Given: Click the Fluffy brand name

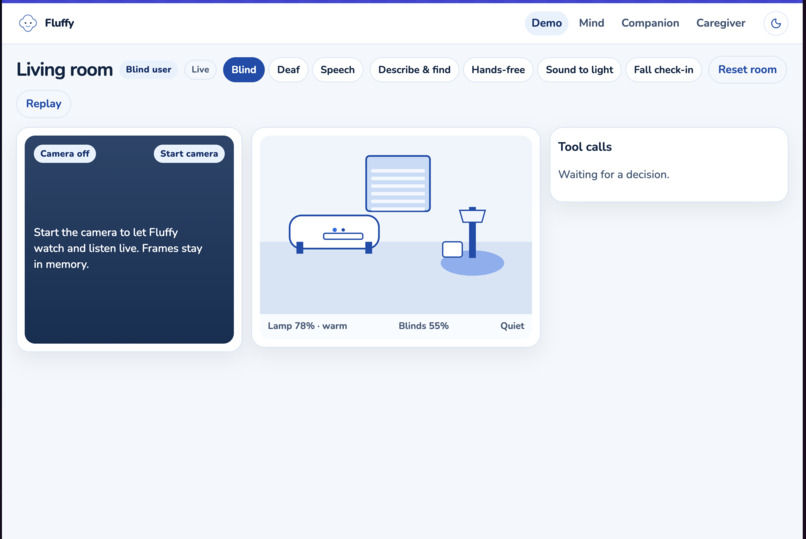Looking at the screenshot, I should click(59, 23).
